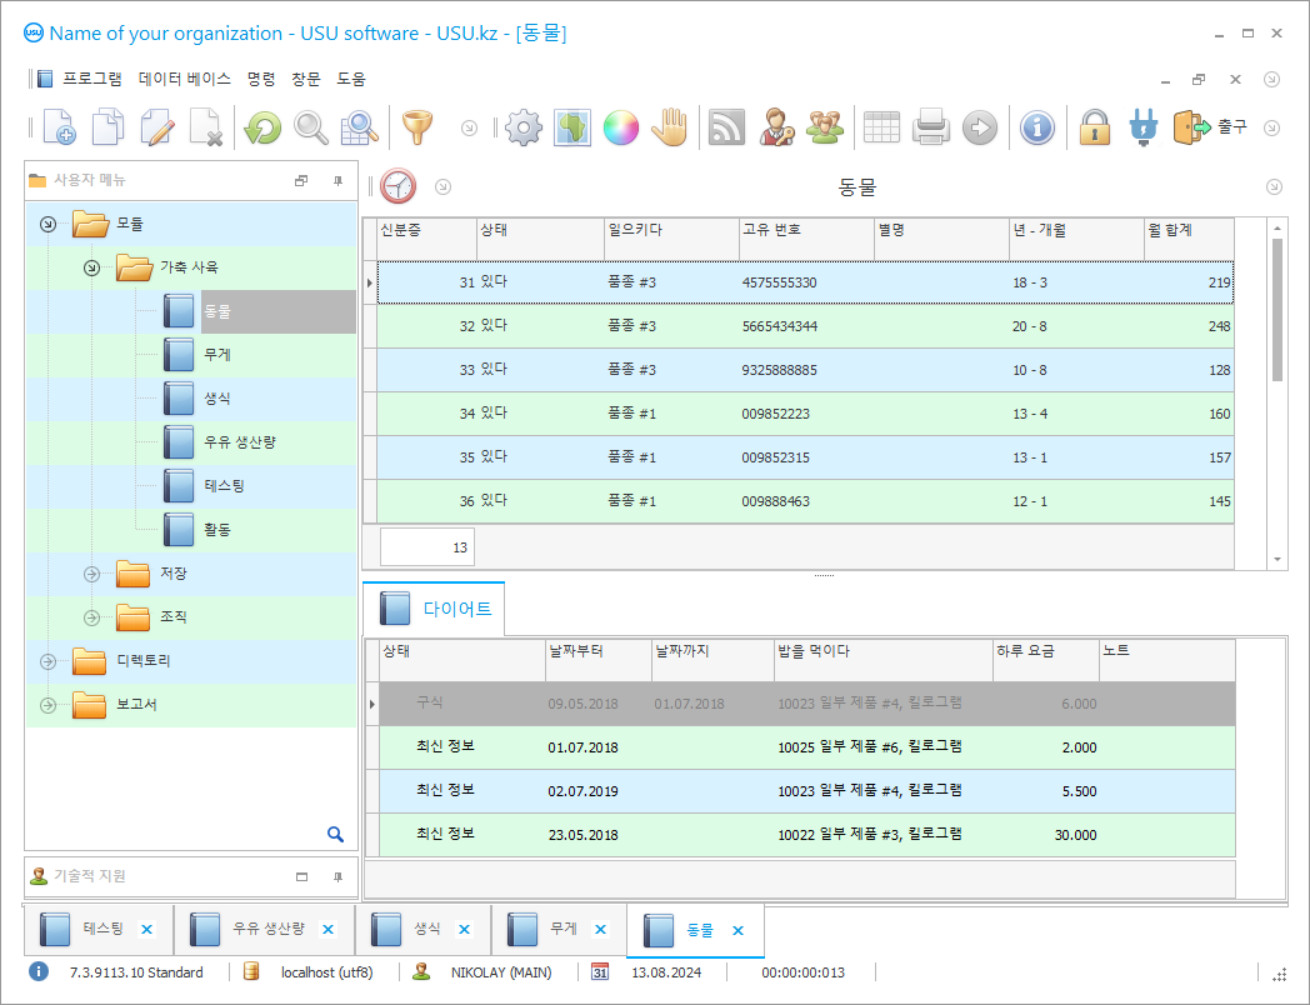Image resolution: width=1310 pixels, height=1005 pixels.
Task: Select 우유 생산량 in the tree
Action: click(240, 442)
